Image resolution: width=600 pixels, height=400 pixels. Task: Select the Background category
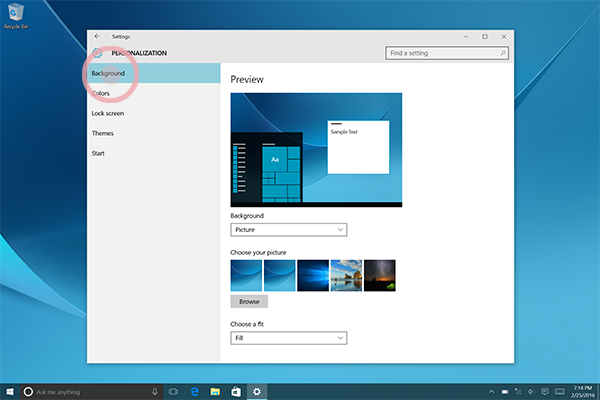(153, 73)
